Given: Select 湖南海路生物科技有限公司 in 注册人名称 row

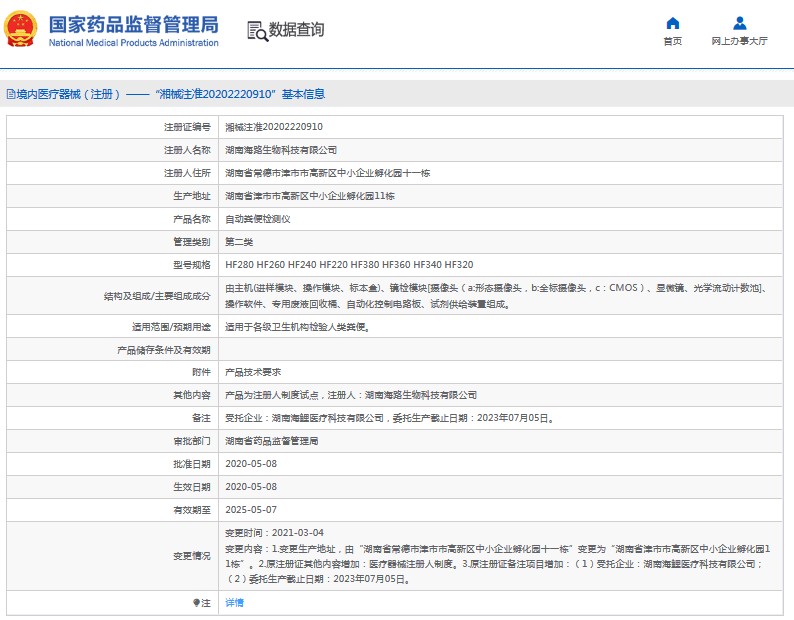Looking at the screenshot, I should [281, 150].
